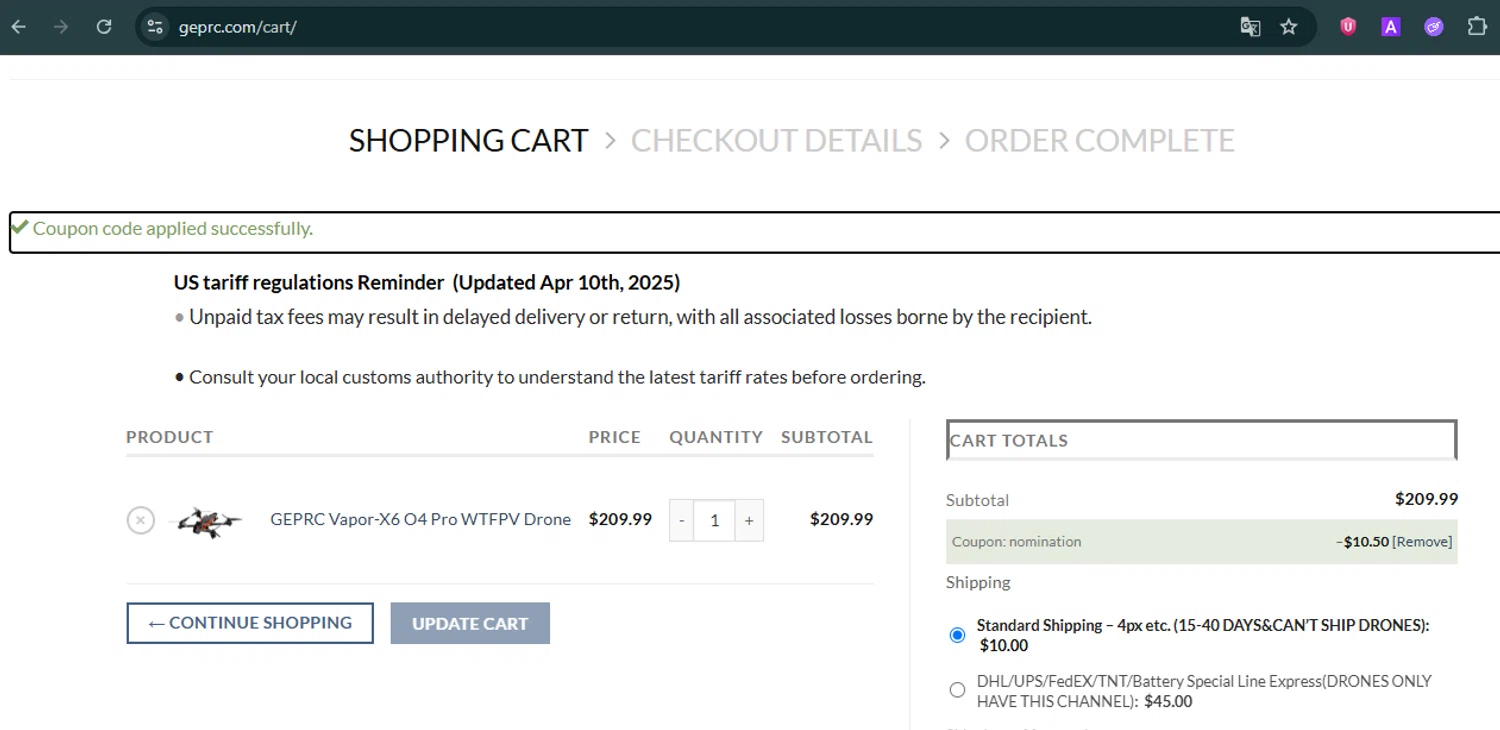Click the Continue Shopping button
Screen dimensions: 1500x730
pyautogui.click(x=250, y=623)
